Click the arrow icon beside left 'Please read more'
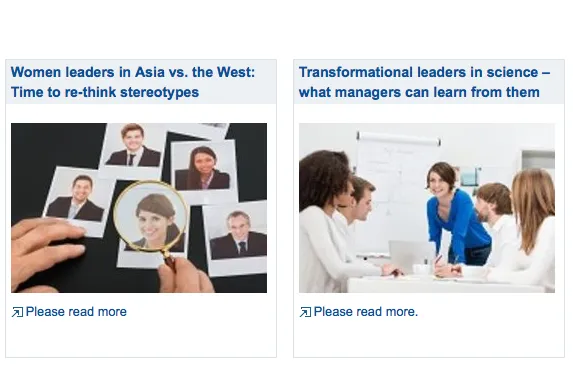Screen dimensions: 573x370 (17, 312)
